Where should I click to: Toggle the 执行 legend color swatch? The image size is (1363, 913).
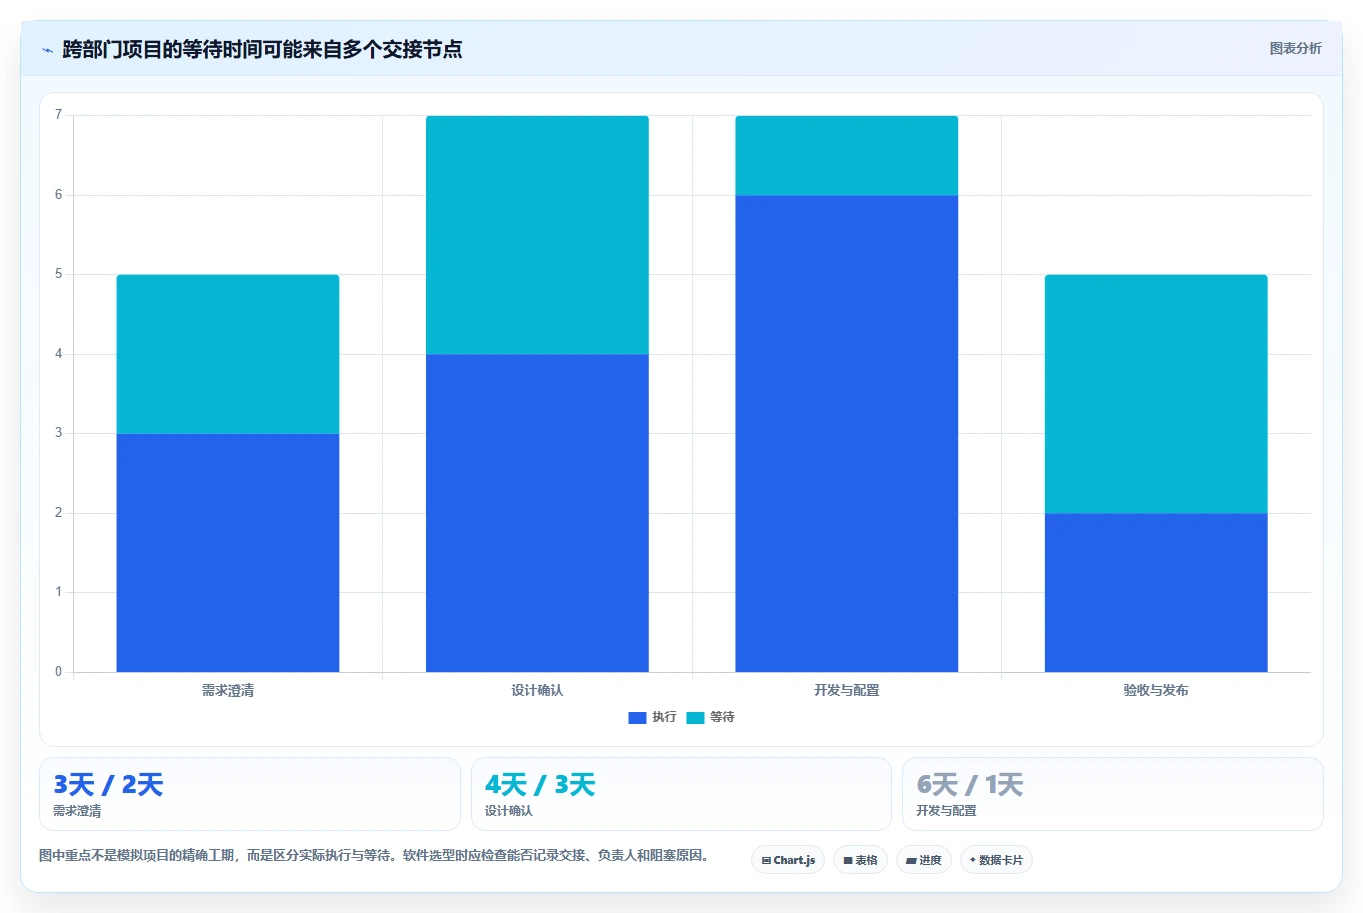[x=637, y=717]
